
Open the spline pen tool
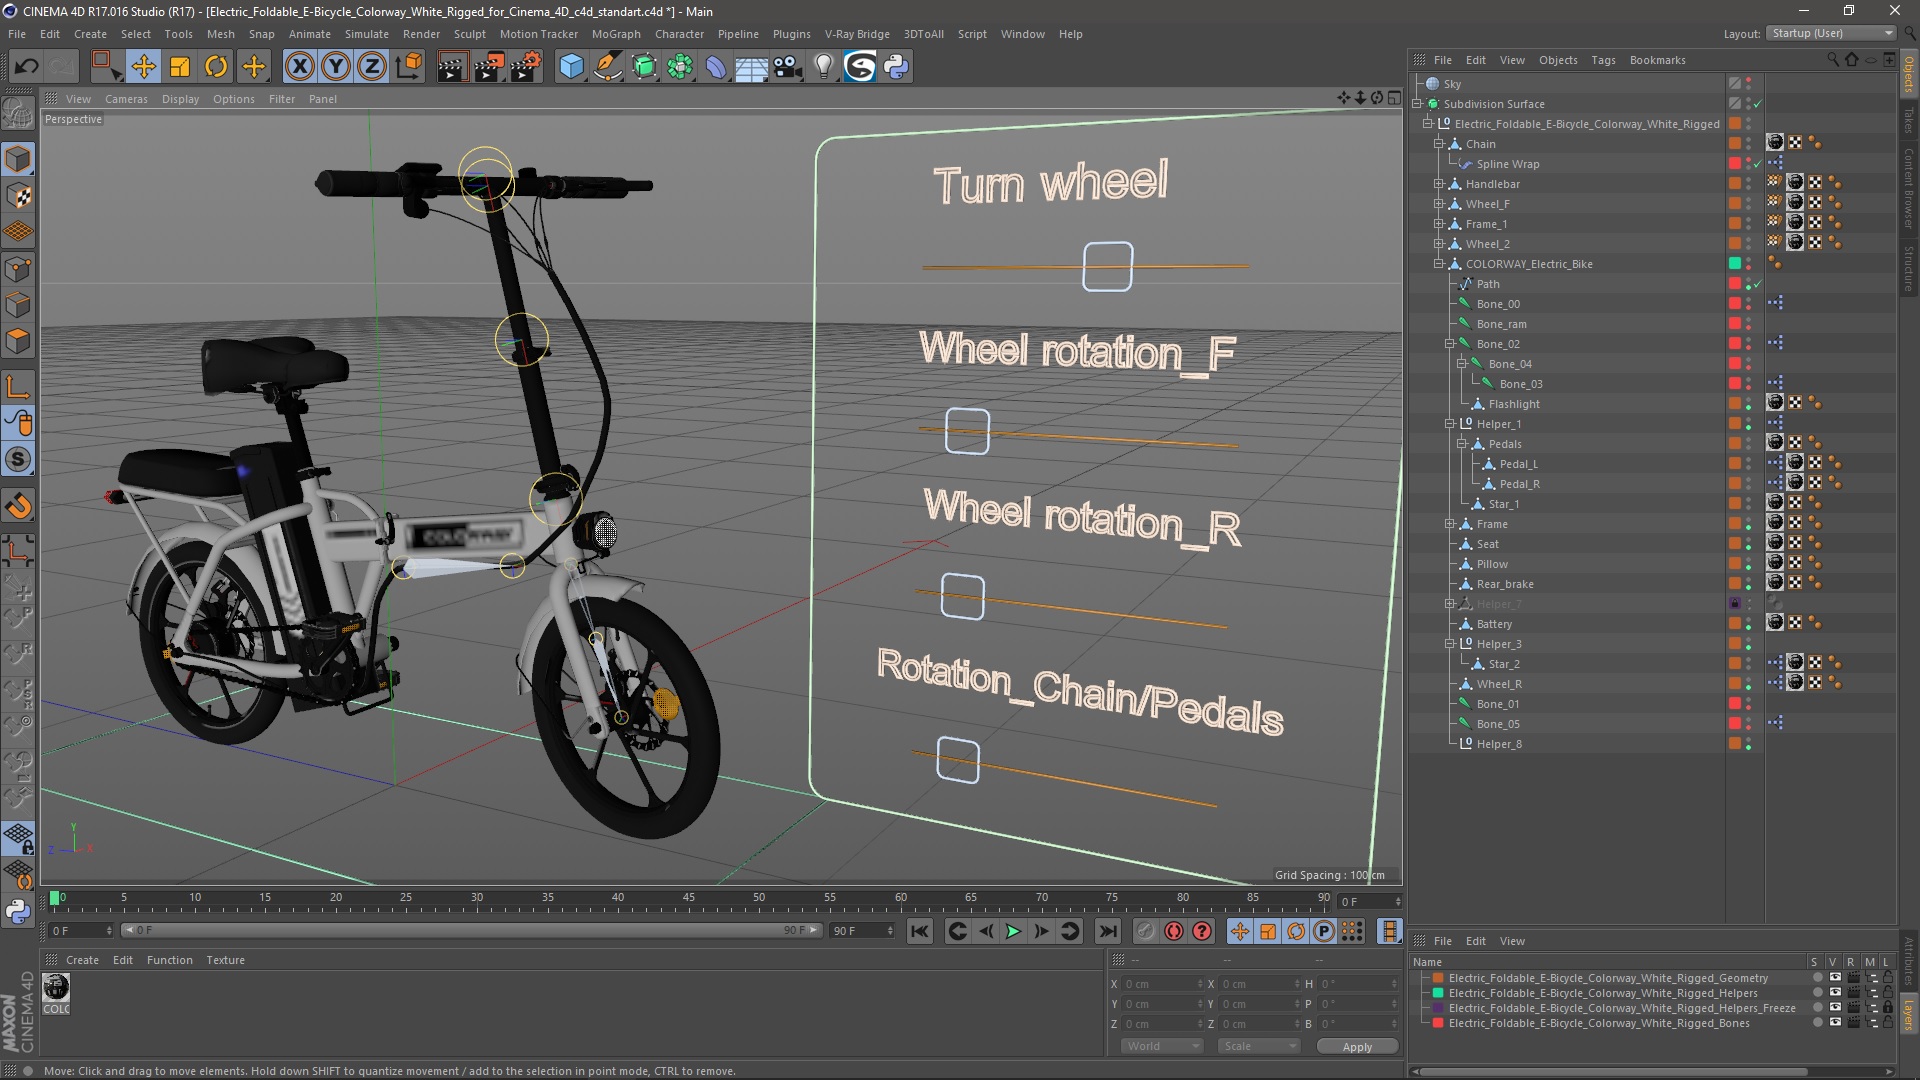coord(607,67)
